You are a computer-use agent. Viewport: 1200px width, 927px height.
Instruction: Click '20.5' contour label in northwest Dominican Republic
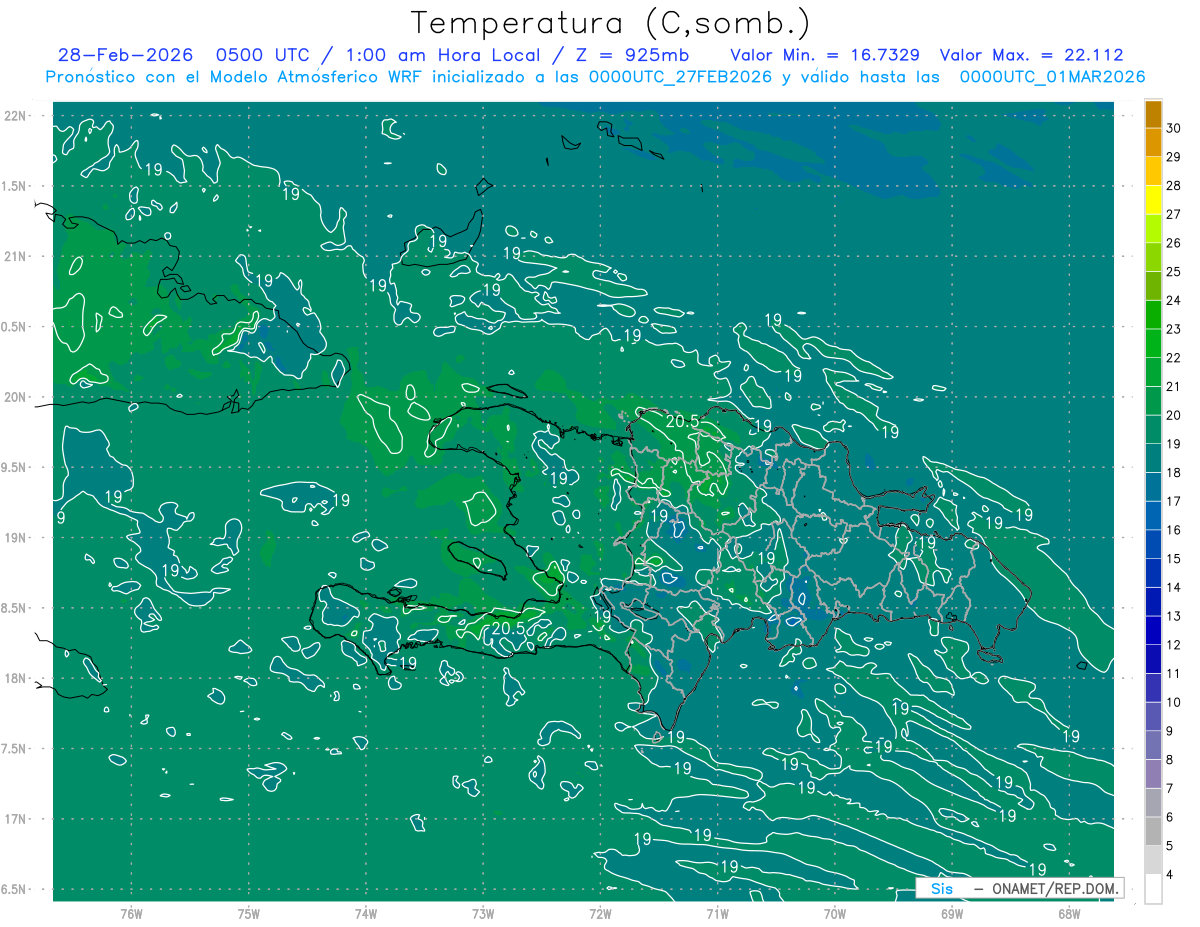(682, 422)
